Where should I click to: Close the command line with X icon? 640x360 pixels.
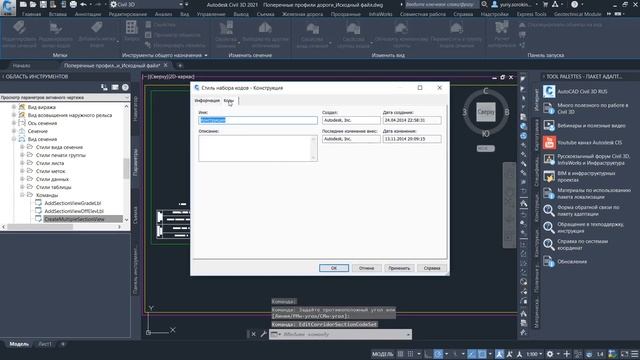pyautogui.click(x=253, y=334)
